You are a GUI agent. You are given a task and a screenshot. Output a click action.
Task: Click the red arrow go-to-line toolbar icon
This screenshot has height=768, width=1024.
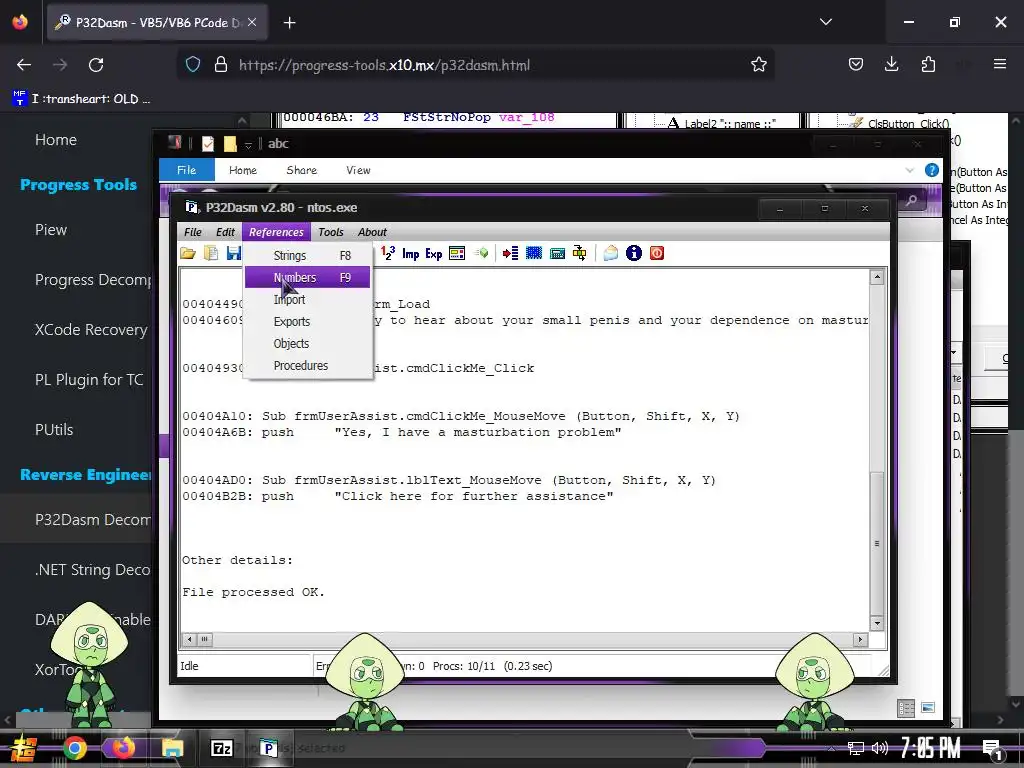(x=511, y=253)
